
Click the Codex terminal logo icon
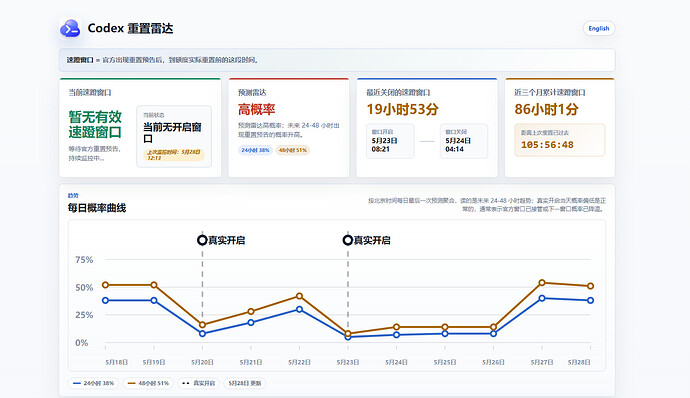[x=70, y=29]
